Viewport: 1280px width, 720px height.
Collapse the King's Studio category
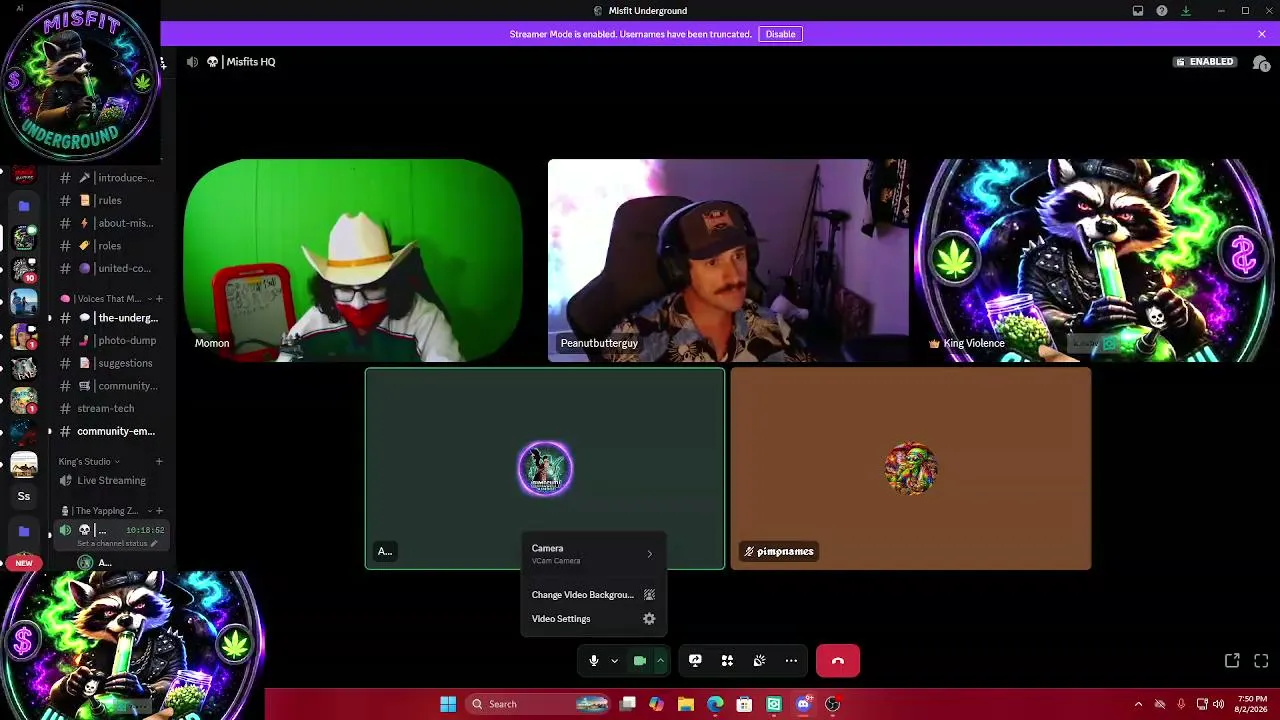89,462
